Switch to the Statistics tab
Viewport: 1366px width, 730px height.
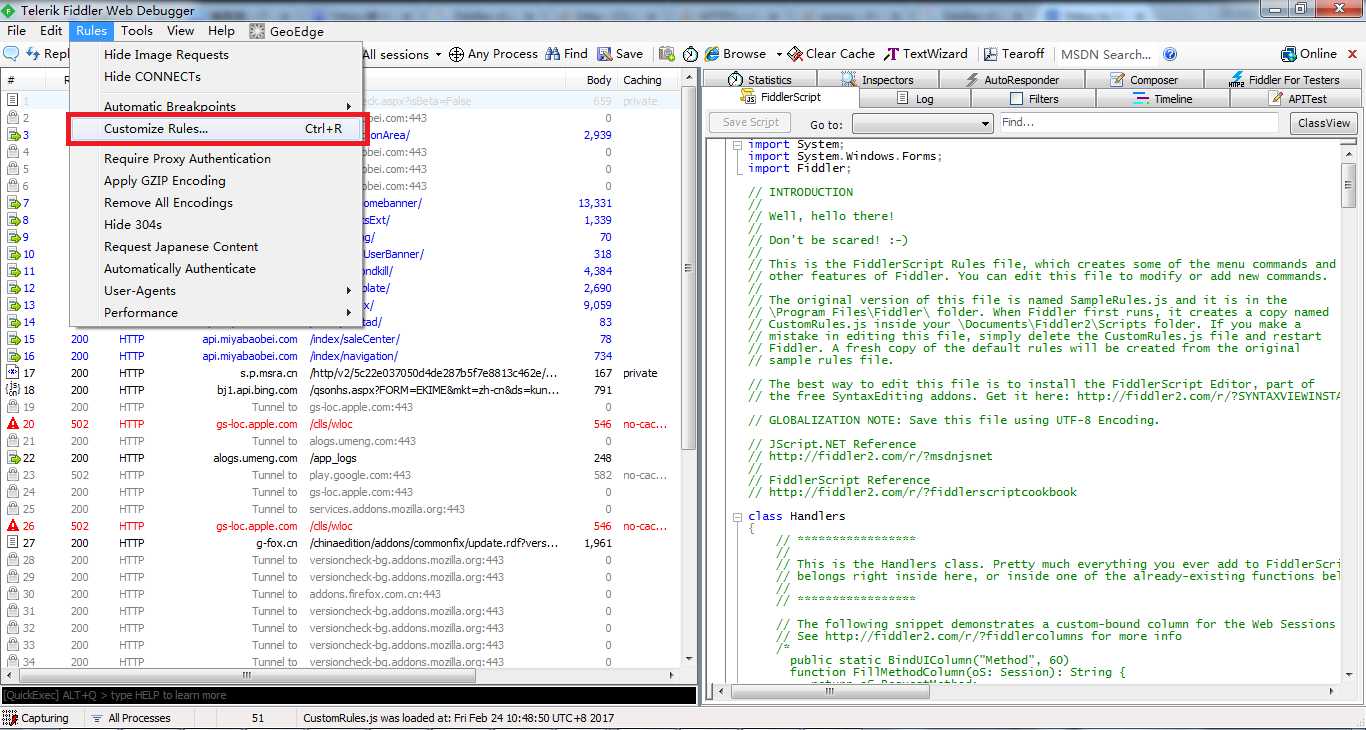[x=759, y=79]
